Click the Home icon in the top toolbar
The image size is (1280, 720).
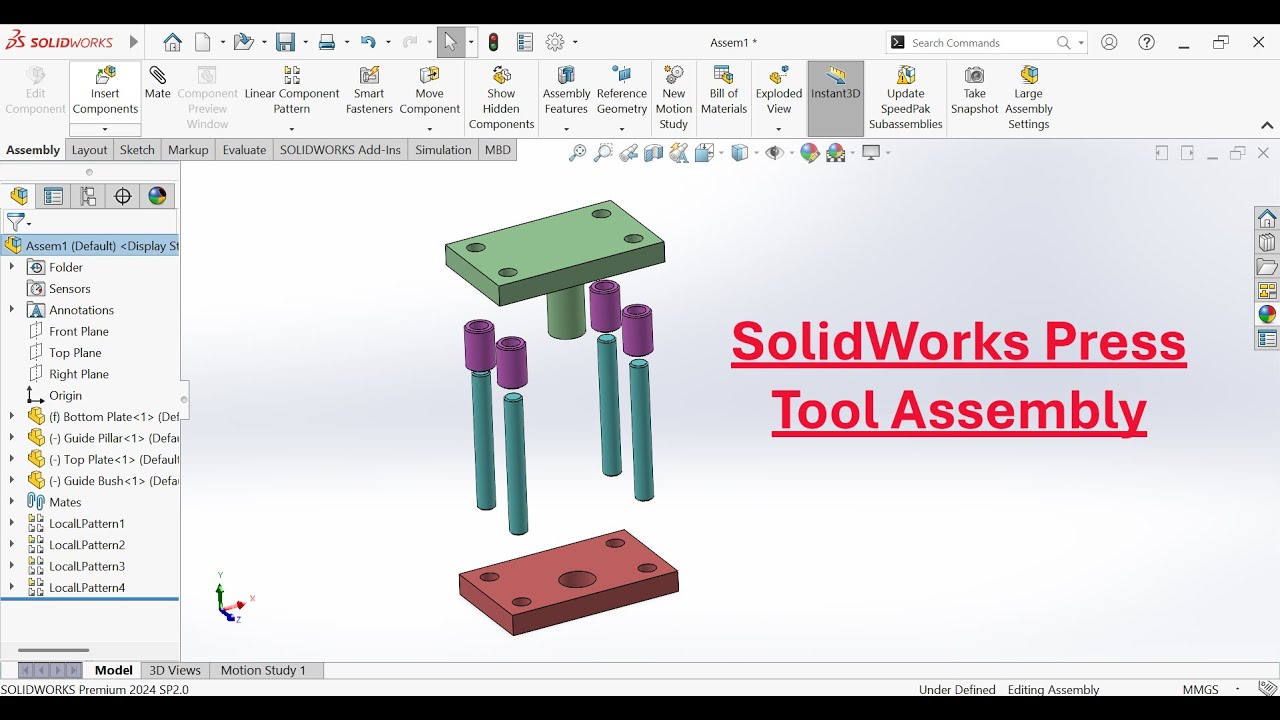pyautogui.click(x=172, y=42)
